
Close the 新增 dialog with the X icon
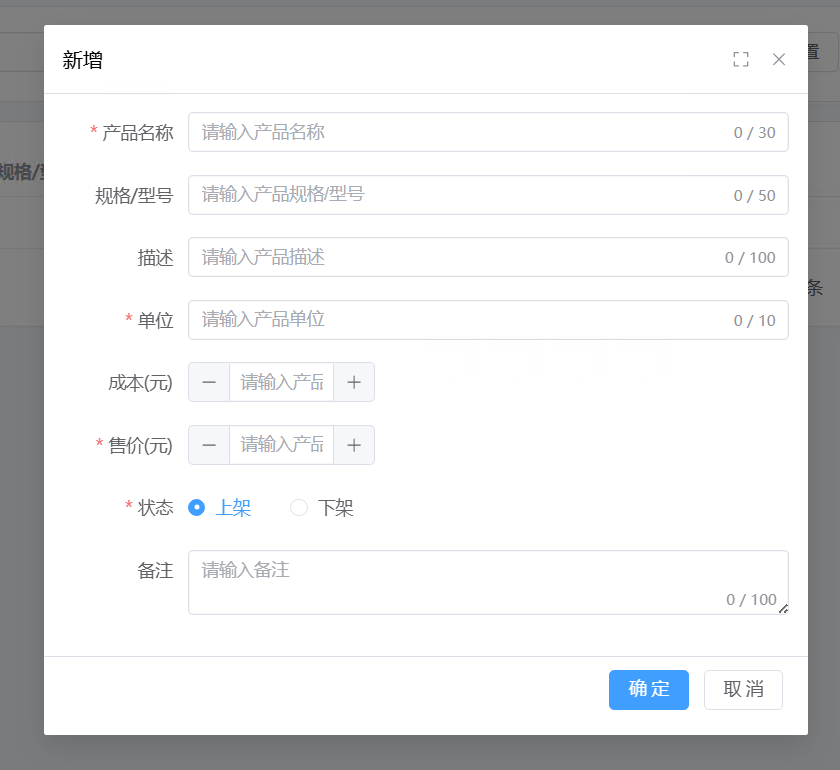click(779, 59)
